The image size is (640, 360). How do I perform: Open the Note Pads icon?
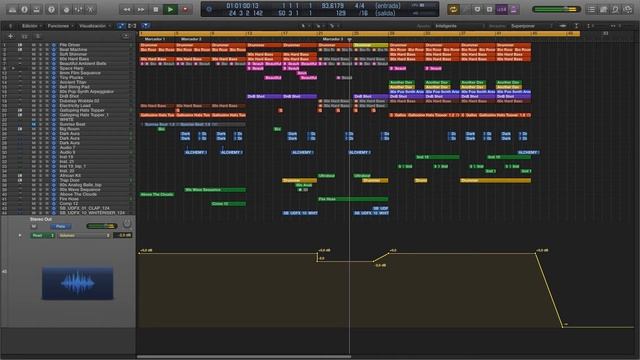click(x=604, y=9)
